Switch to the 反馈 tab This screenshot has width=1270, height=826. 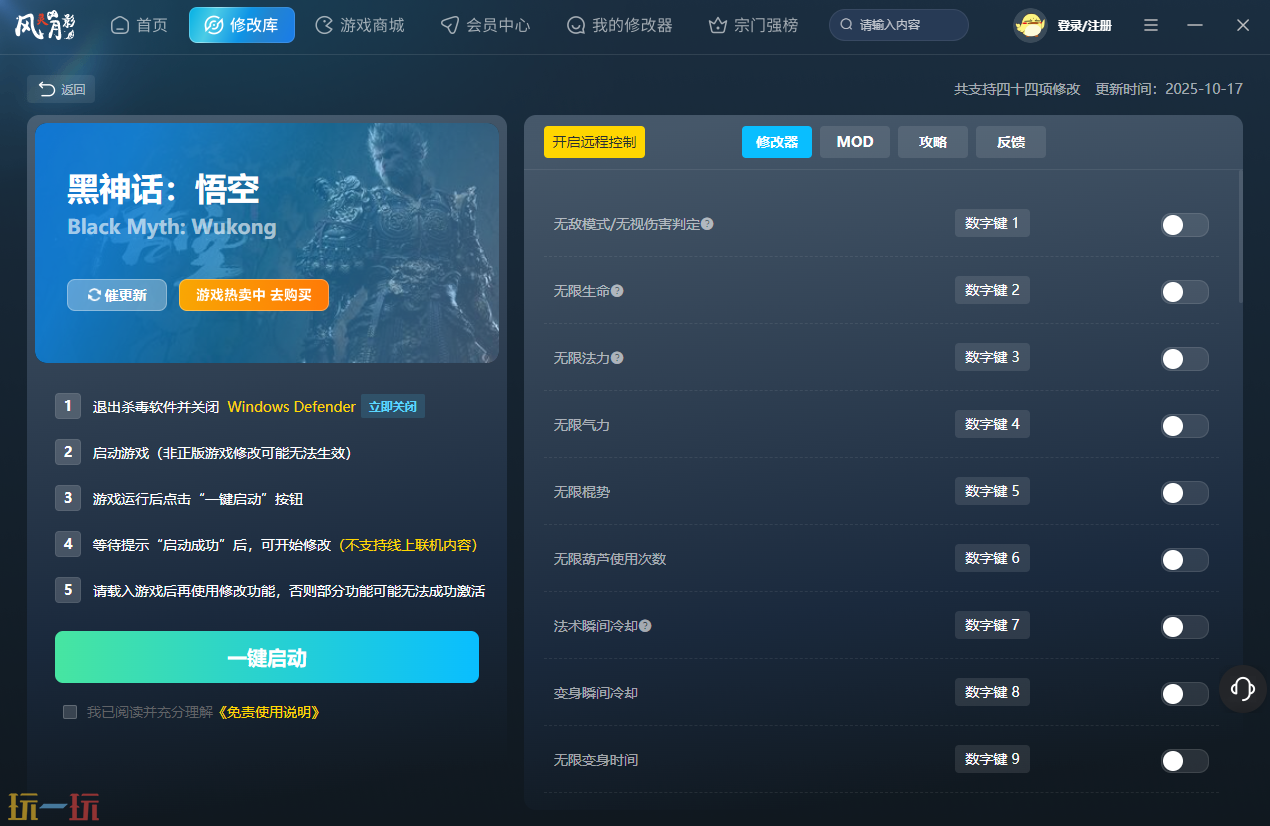coord(1011,142)
